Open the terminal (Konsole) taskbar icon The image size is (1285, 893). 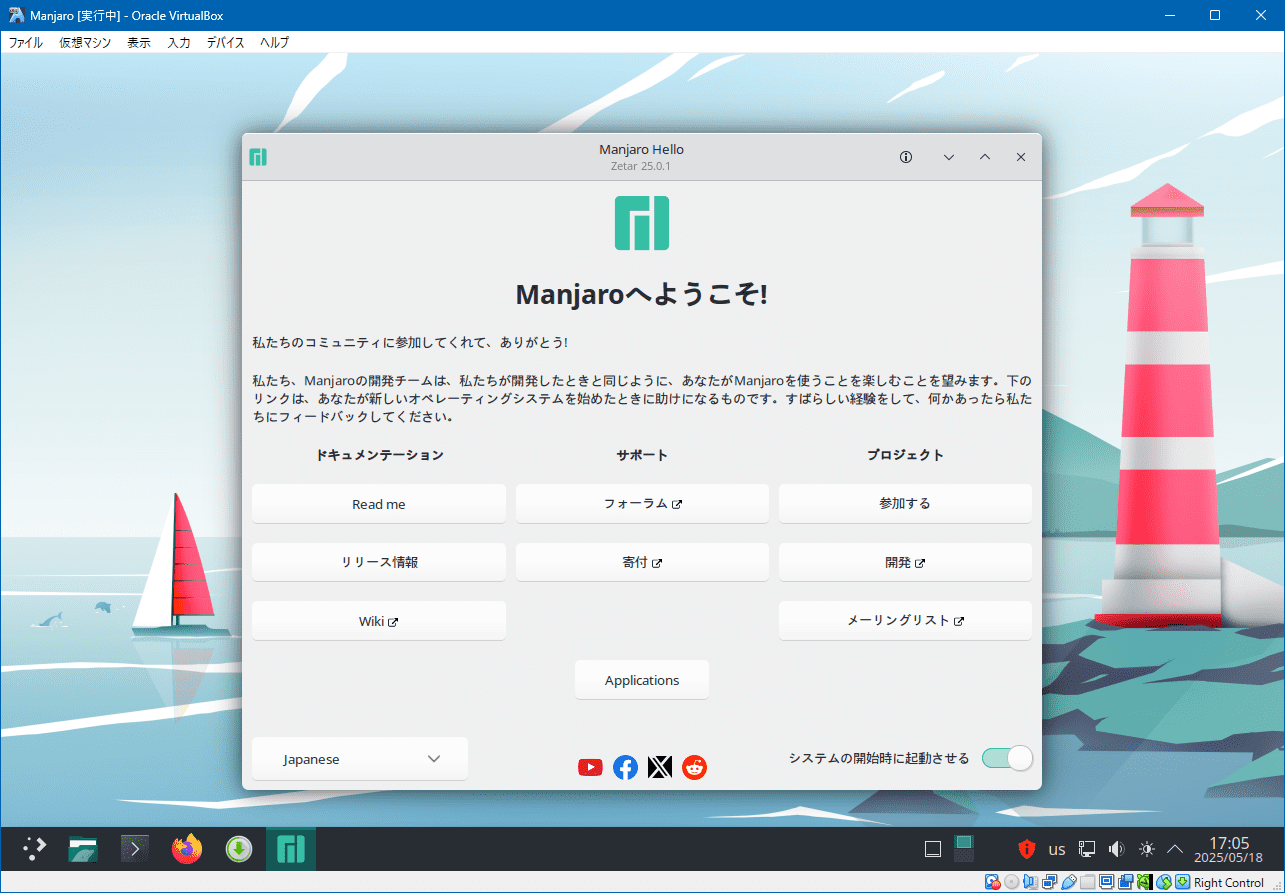tap(136, 849)
